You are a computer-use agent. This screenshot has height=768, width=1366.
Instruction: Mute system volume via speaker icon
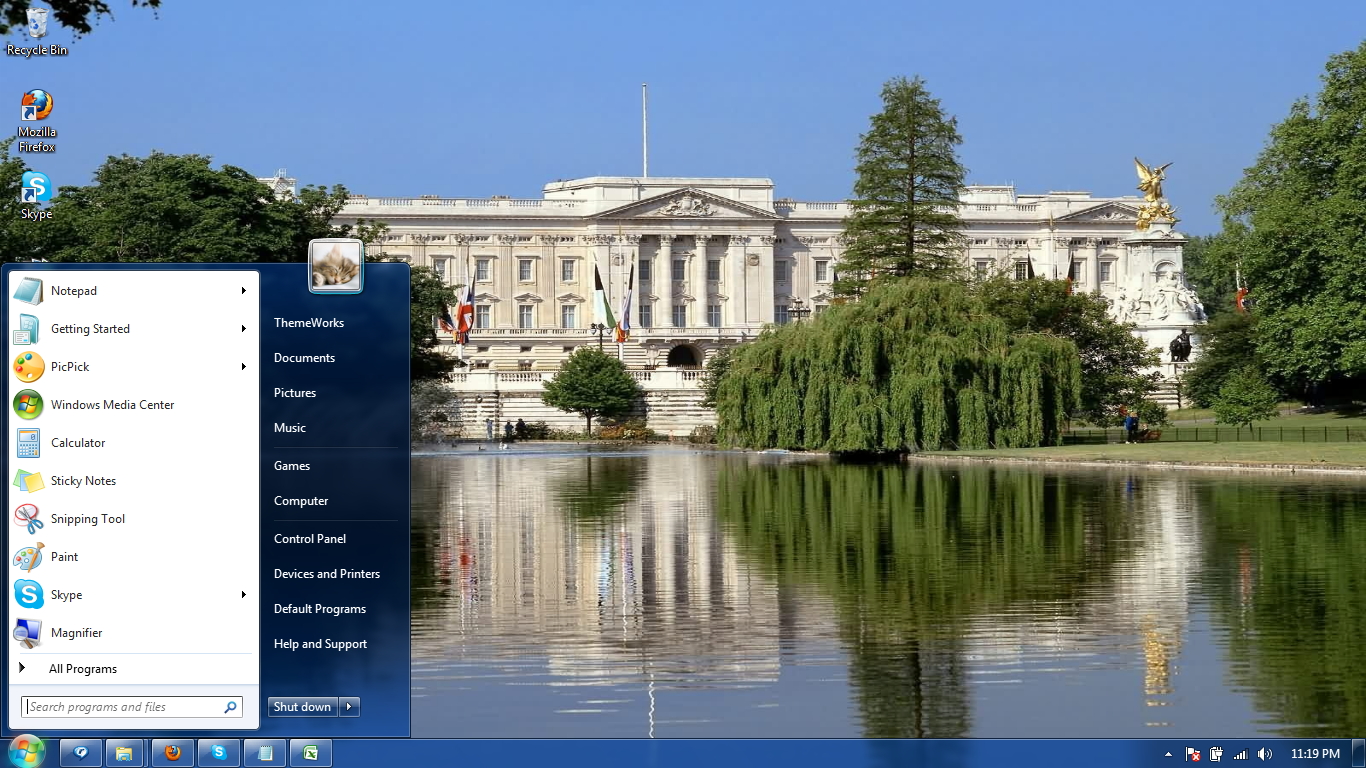click(1264, 754)
